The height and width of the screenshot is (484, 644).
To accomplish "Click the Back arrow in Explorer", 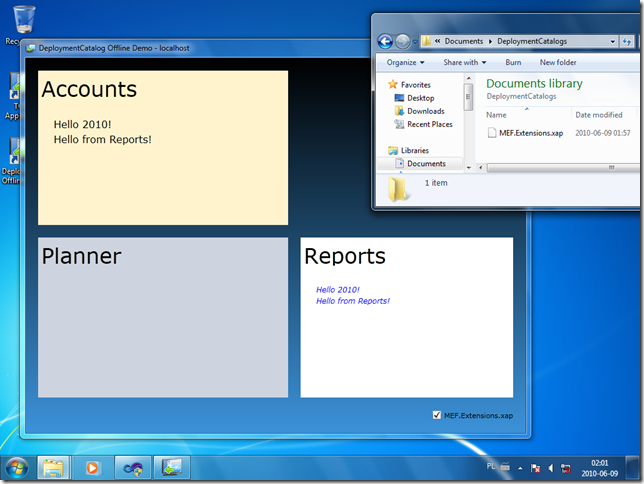I will [385, 41].
